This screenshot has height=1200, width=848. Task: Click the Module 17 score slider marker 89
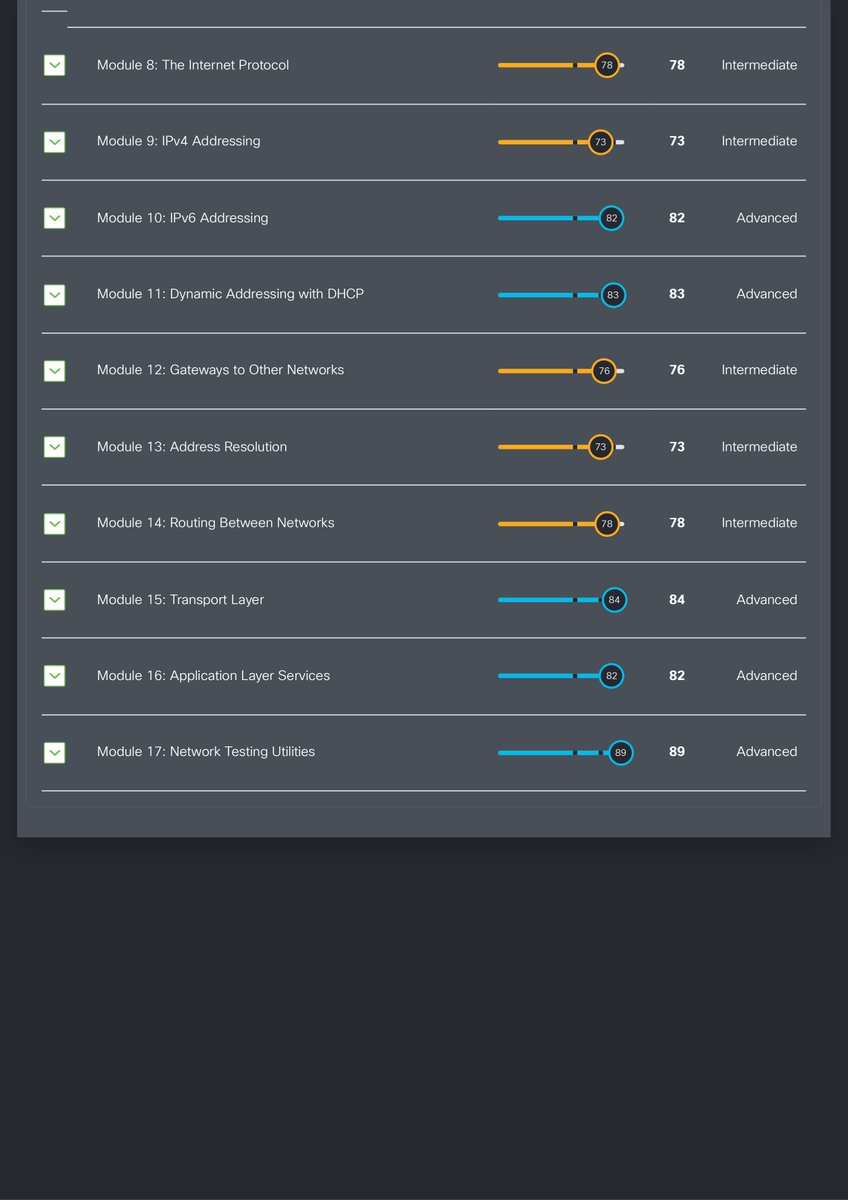coord(620,752)
